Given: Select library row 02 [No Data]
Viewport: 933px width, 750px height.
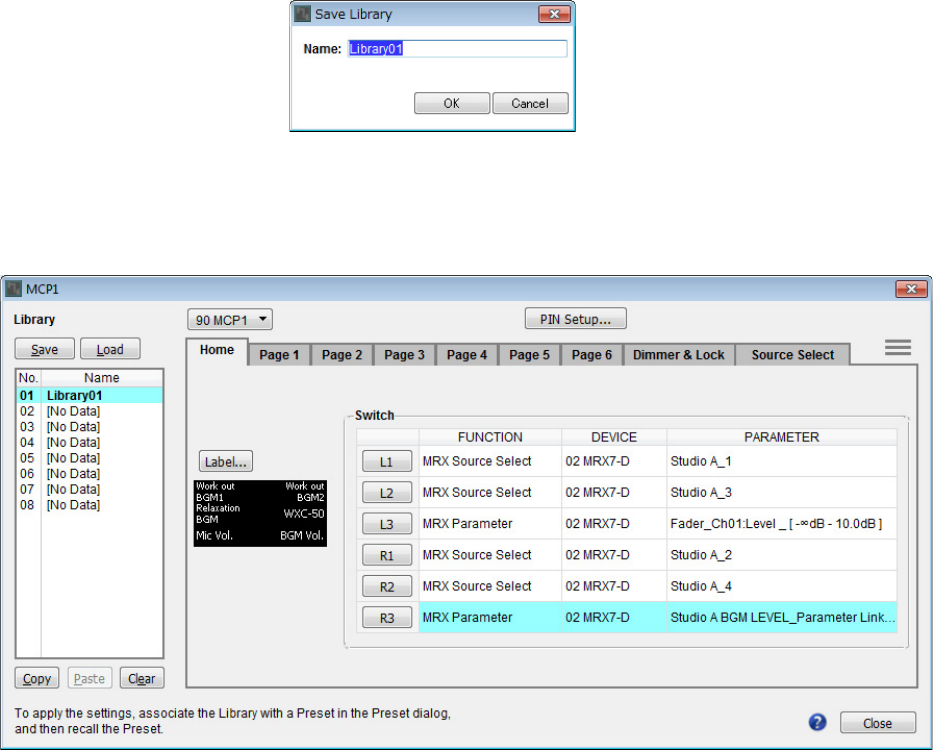Looking at the screenshot, I should [90, 411].
